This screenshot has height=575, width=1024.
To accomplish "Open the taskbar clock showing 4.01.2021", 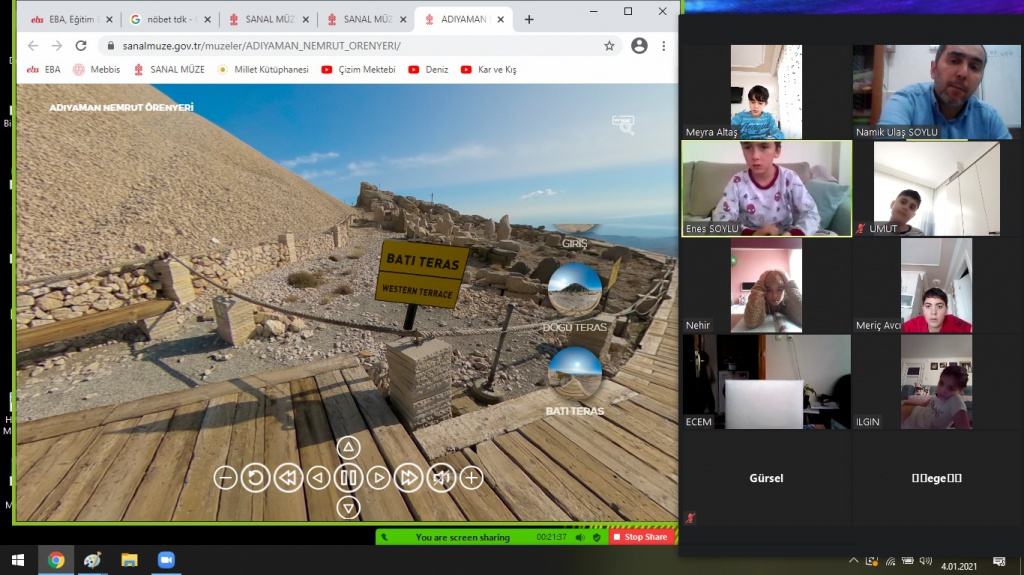I will pyautogui.click(x=959, y=566).
